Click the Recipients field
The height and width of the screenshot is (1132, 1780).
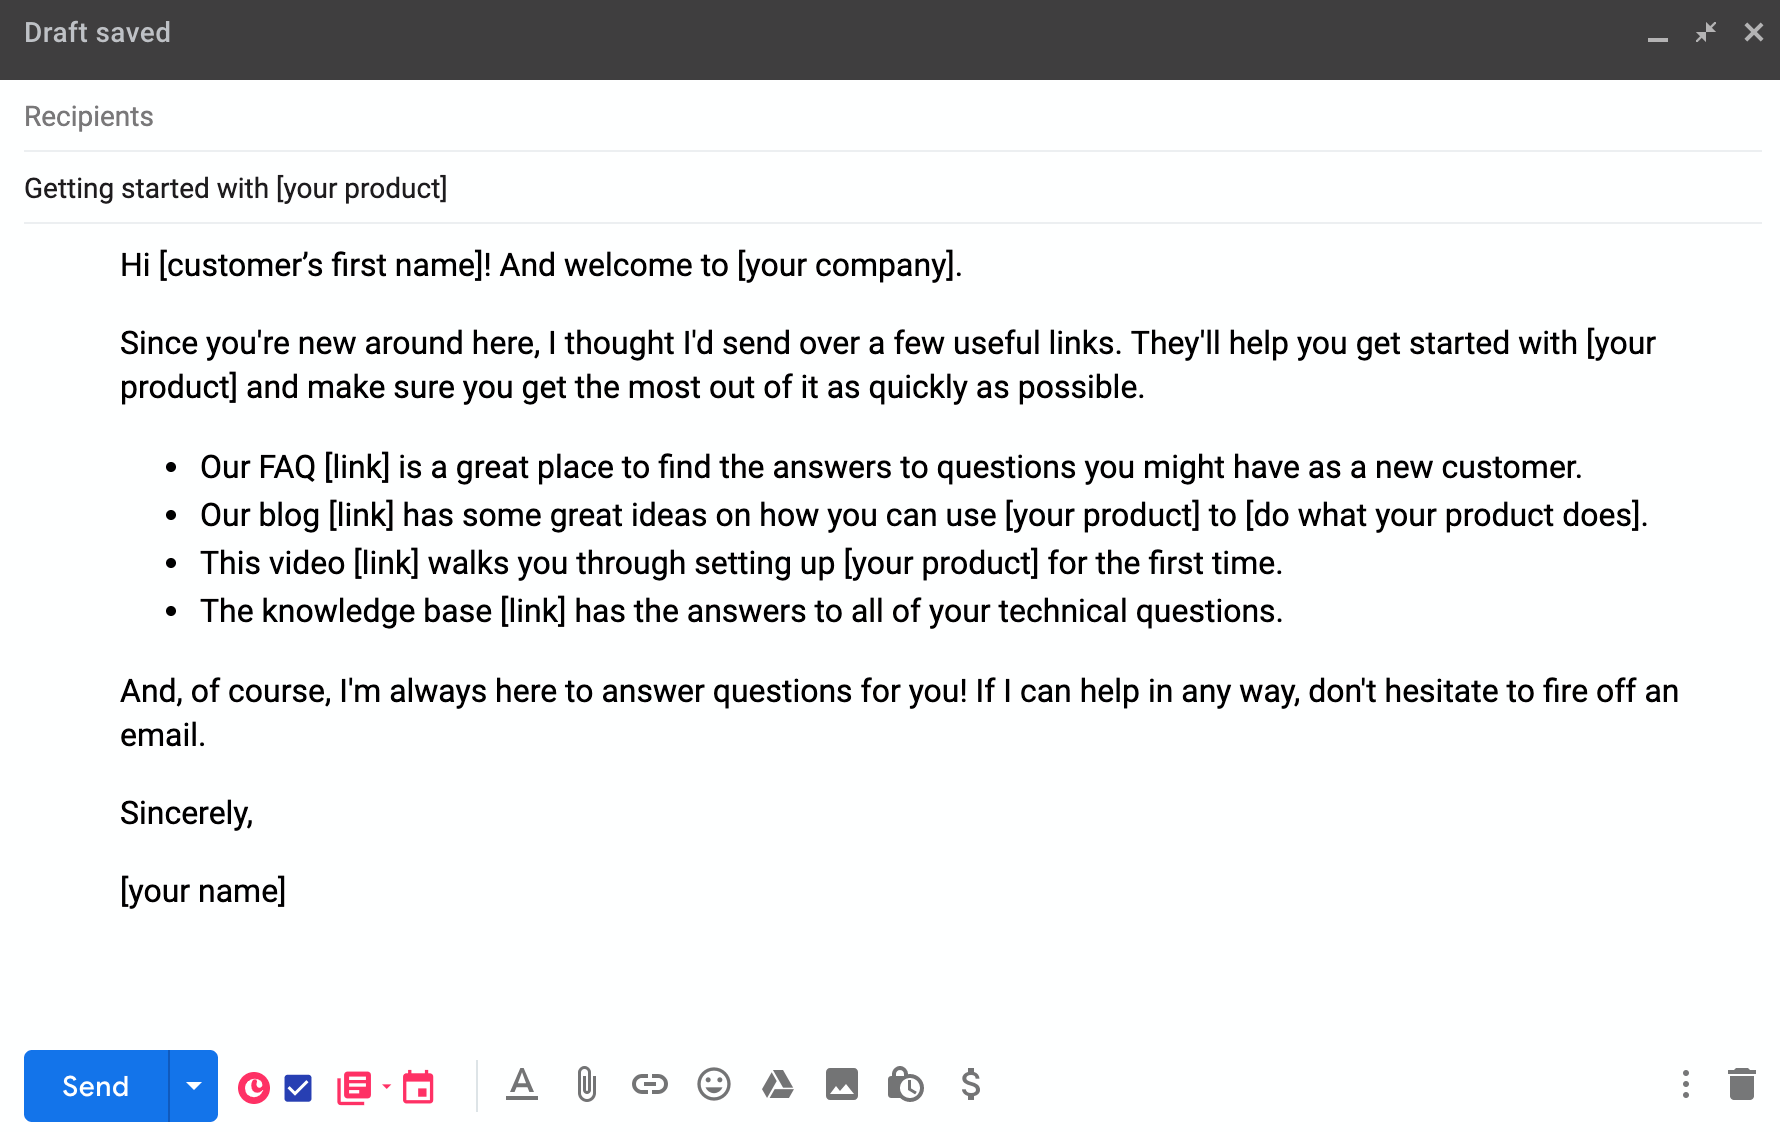[x=890, y=117]
